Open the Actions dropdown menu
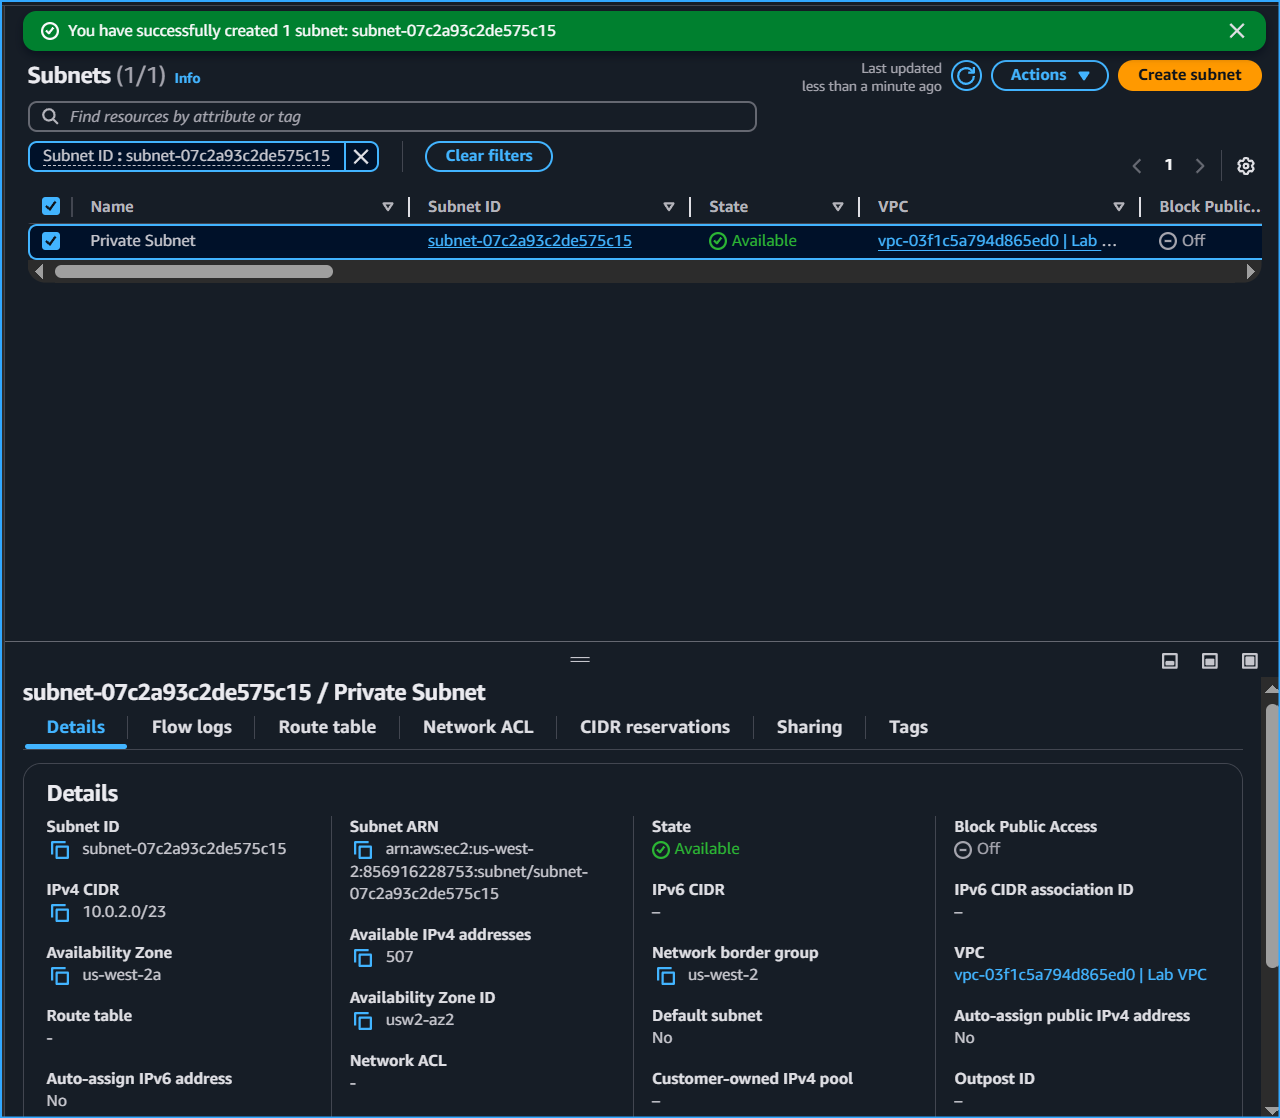Screen dimensions: 1280x1118 point(1049,75)
